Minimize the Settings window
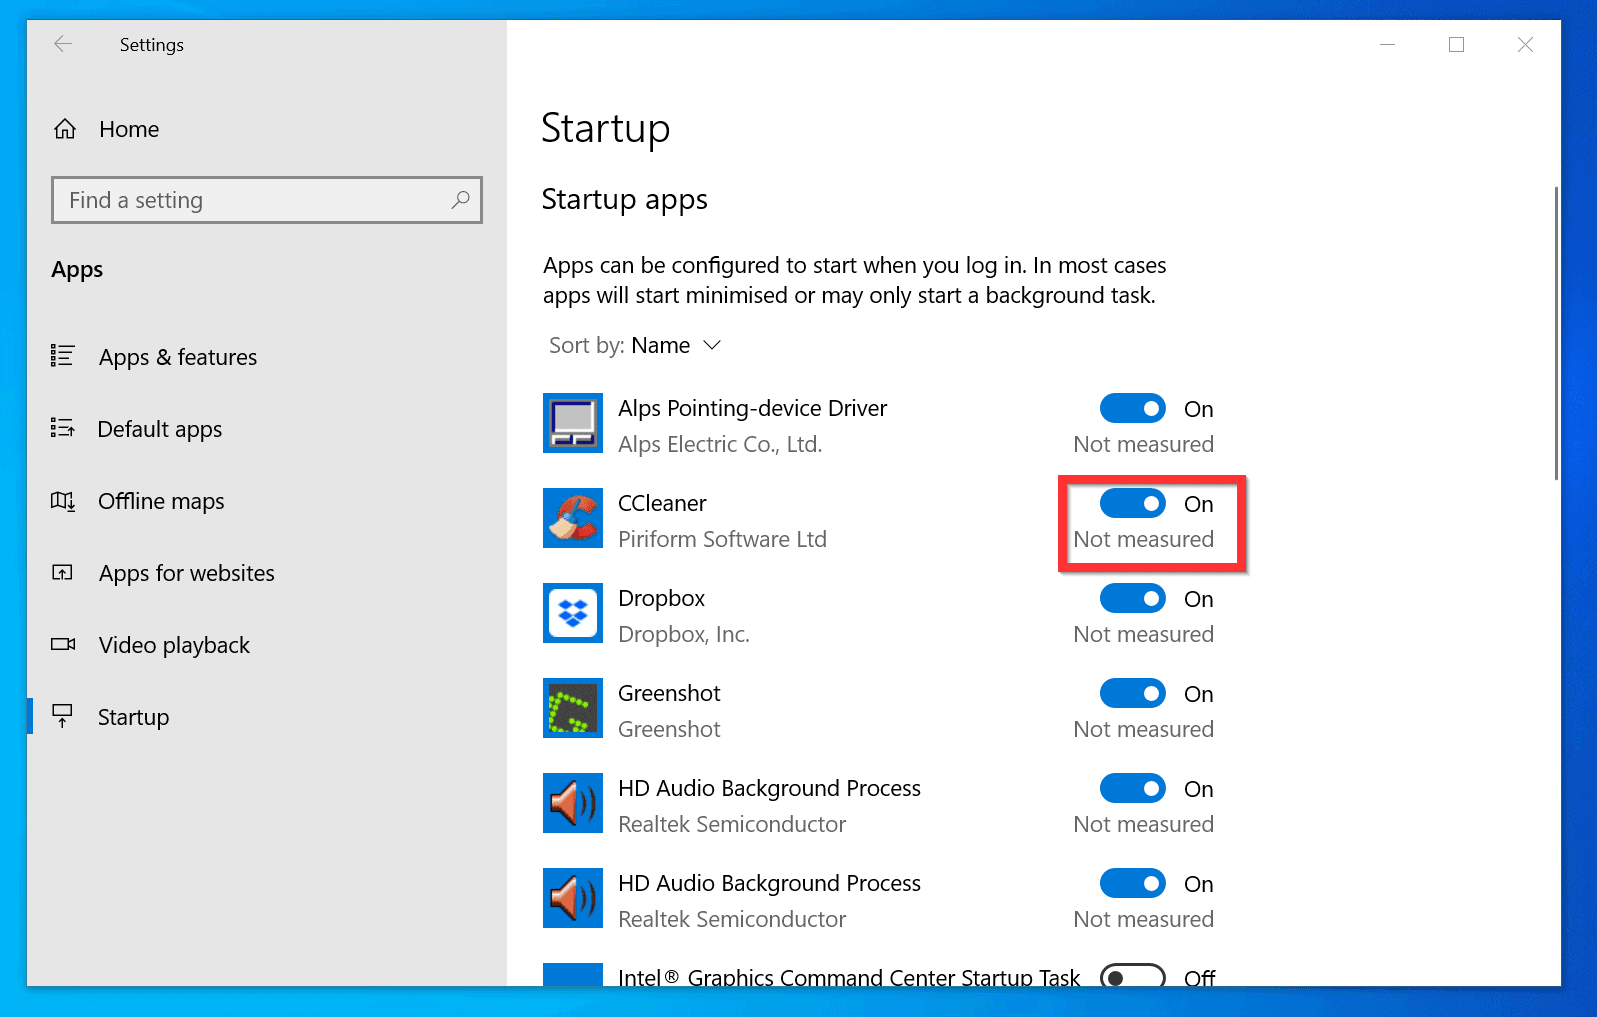This screenshot has width=1597, height=1017. point(1387,44)
